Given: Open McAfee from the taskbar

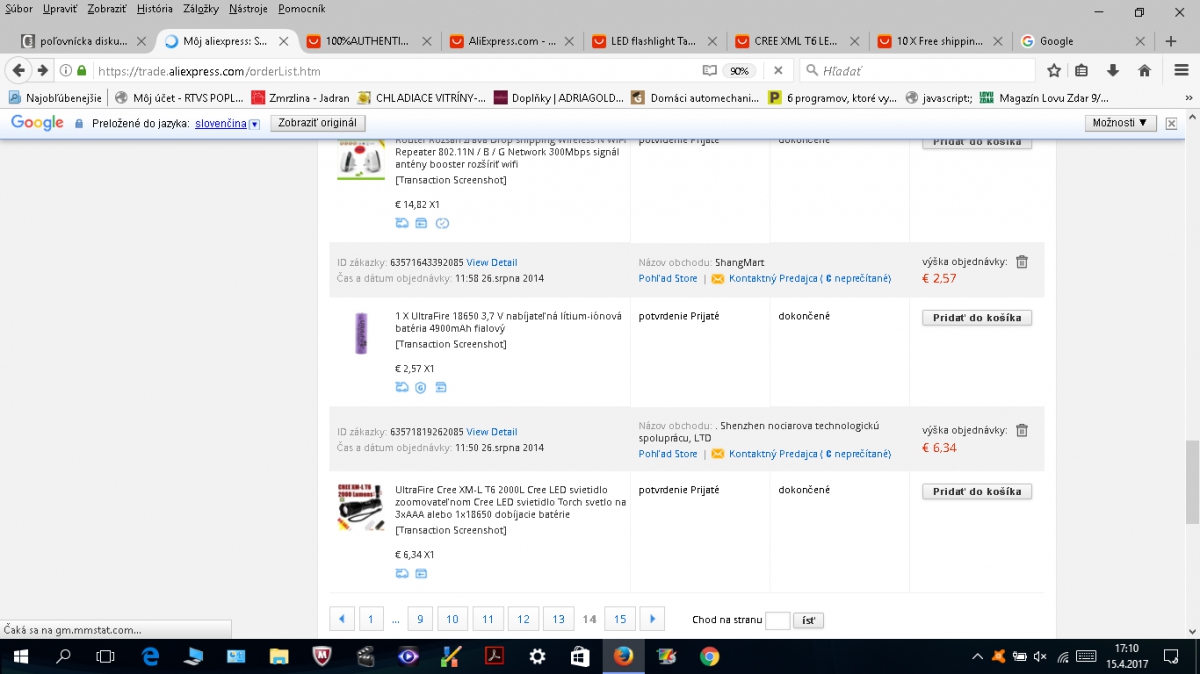Looking at the screenshot, I should coord(322,657).
